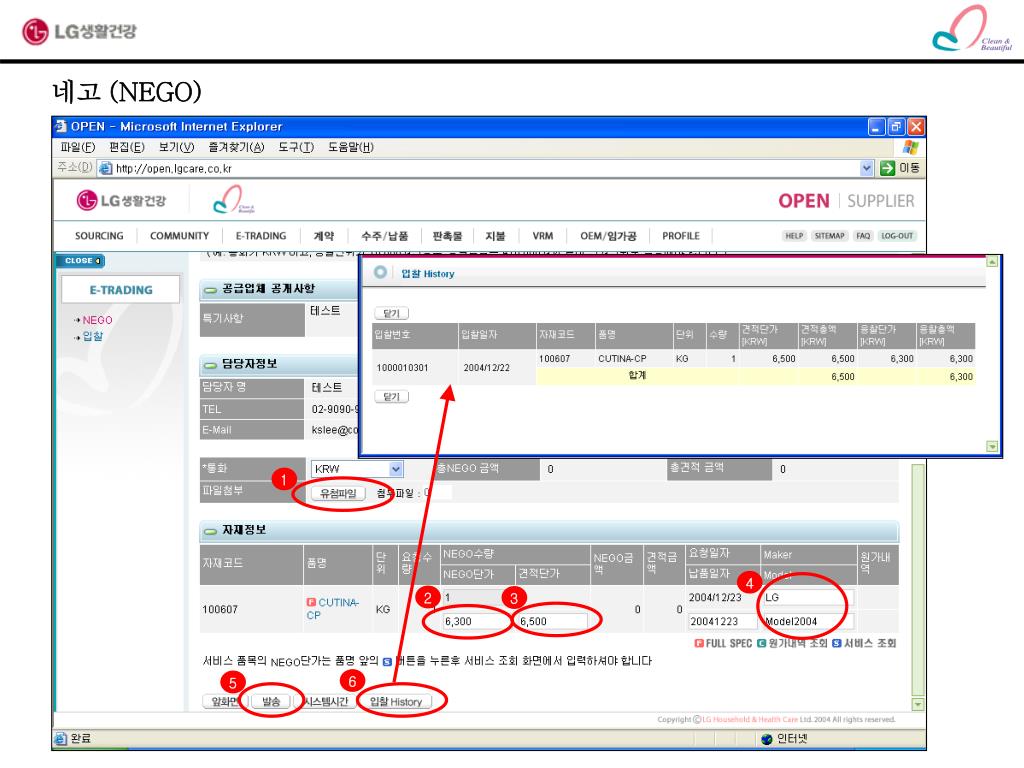Click the IE Go arrow icon

887,168
